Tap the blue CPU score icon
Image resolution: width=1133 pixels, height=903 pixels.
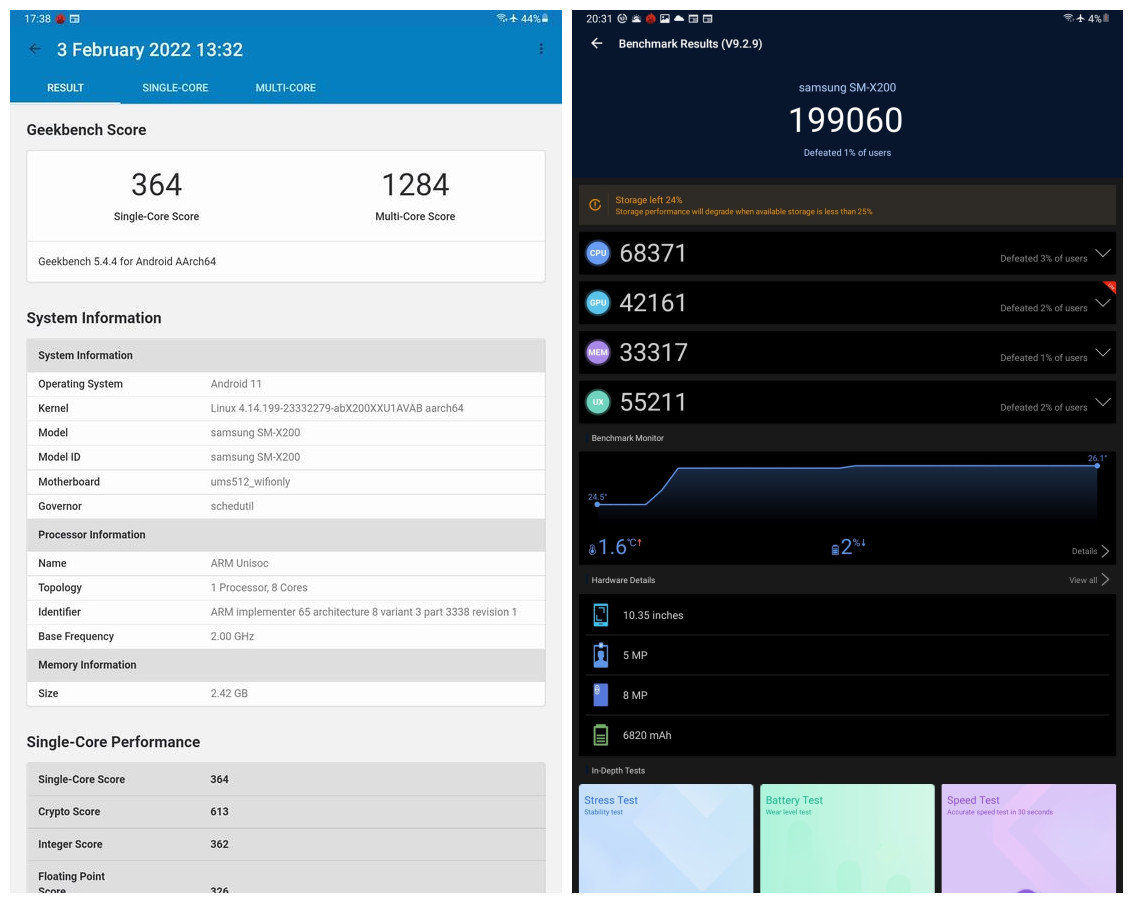click(x=598, y=253)
